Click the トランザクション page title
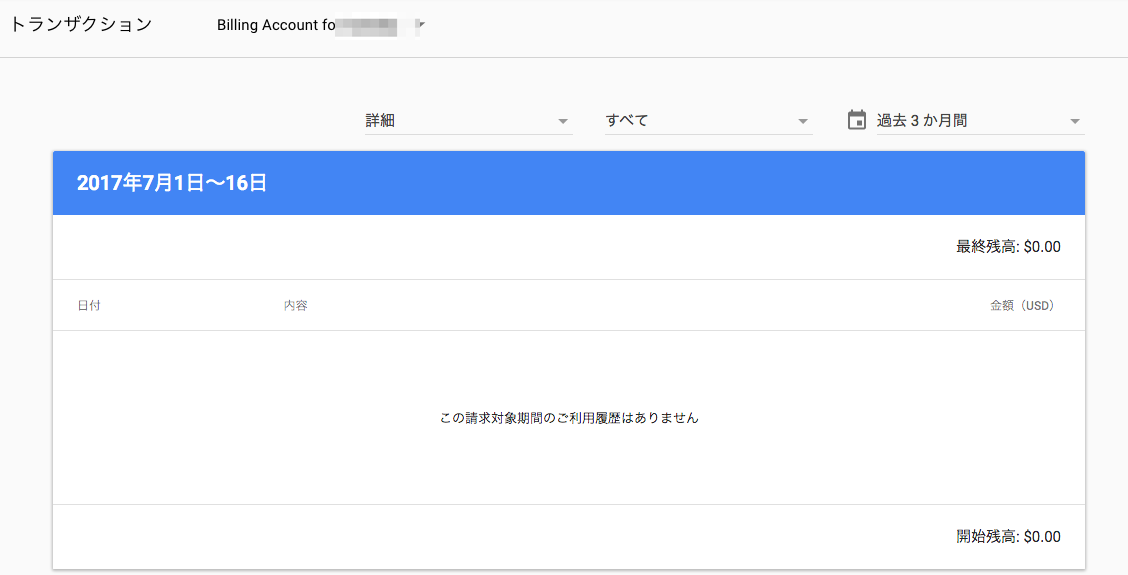This screenshot has height=575, width=1128. 80,25
